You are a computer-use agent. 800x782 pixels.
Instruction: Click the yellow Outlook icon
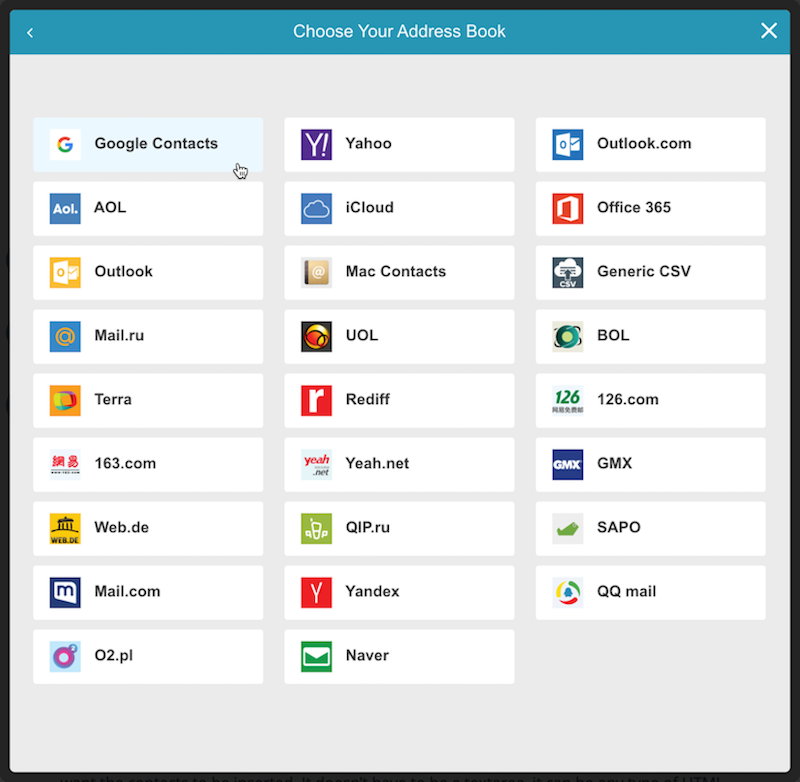[x=65, y=272]
